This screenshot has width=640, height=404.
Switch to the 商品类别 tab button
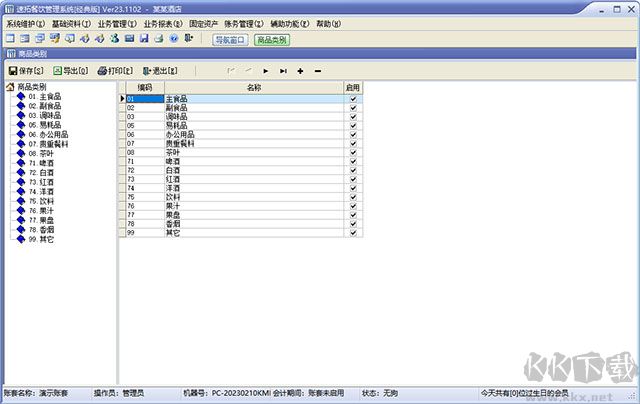coord(272,40)
